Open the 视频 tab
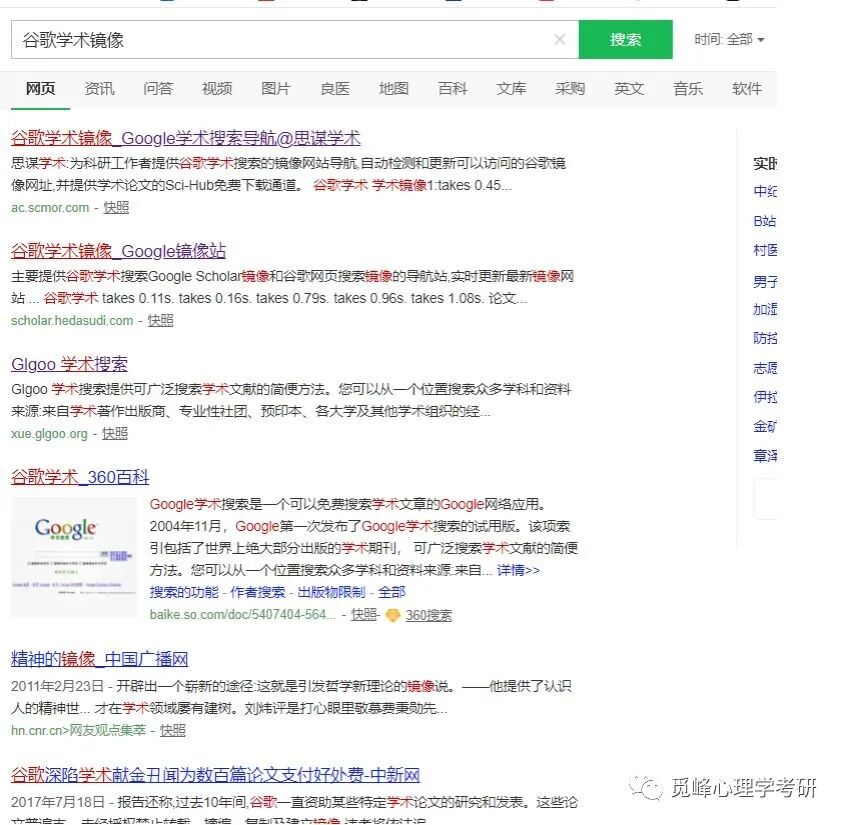The image size is (844, 825). tap(217, 88)
